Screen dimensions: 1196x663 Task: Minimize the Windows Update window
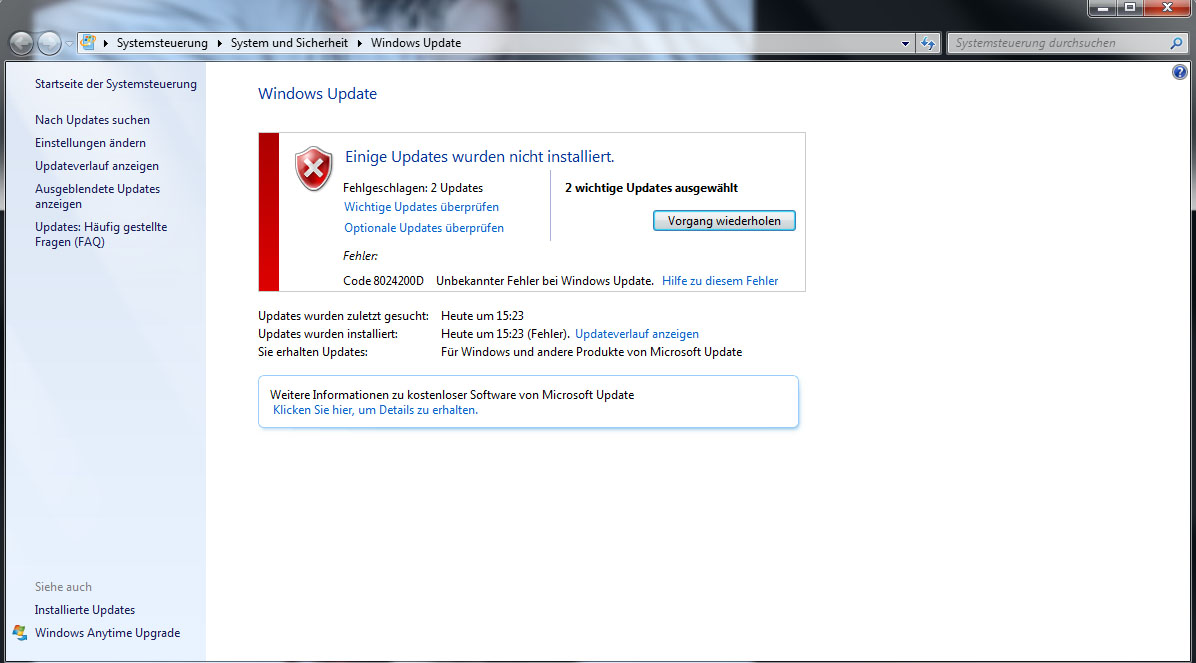(1102, 8)
